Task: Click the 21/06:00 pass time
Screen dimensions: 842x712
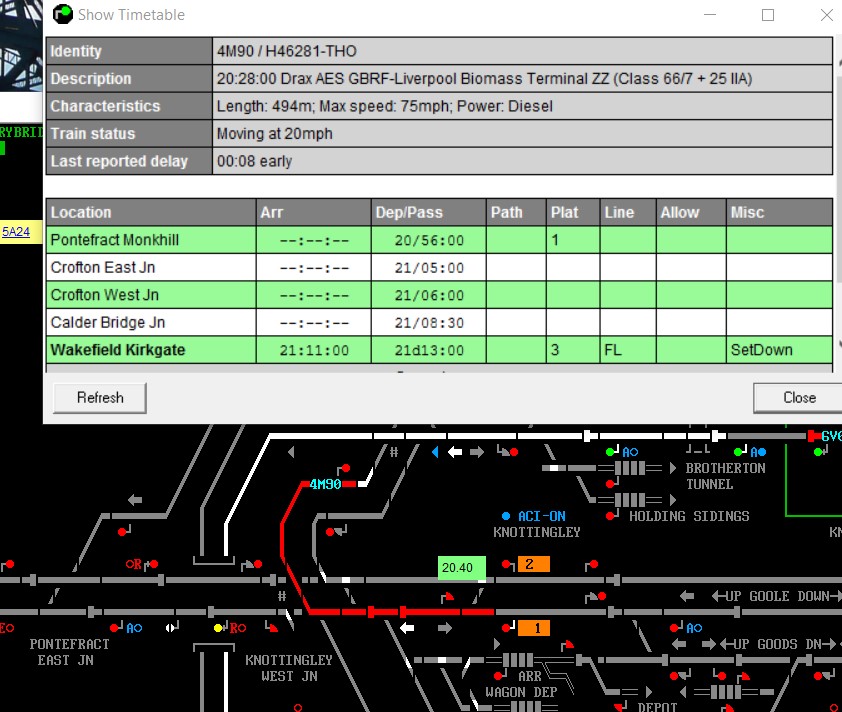Action: pyautogui.click(x=429, y=295)
